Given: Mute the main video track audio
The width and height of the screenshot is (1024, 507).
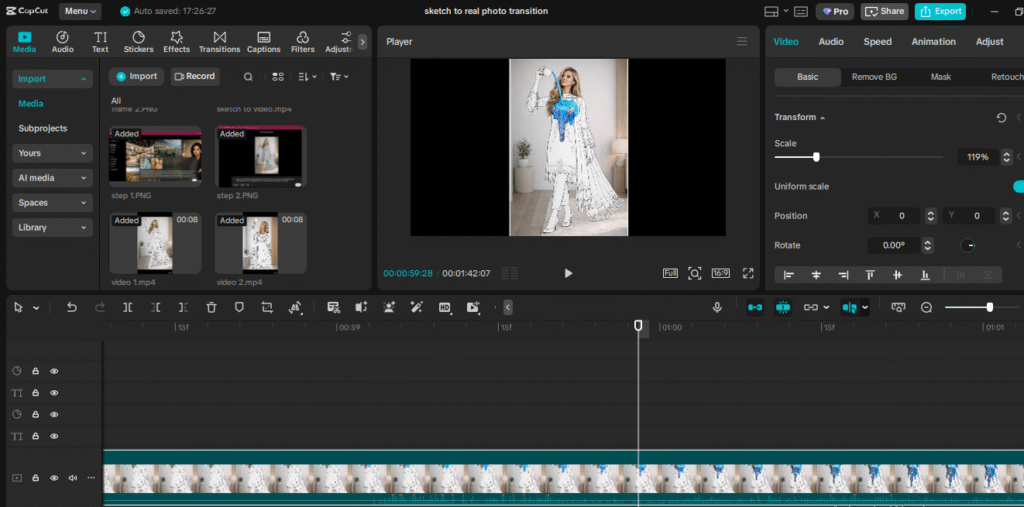Looking at the screenshot, I should click(x=72, y=478).
